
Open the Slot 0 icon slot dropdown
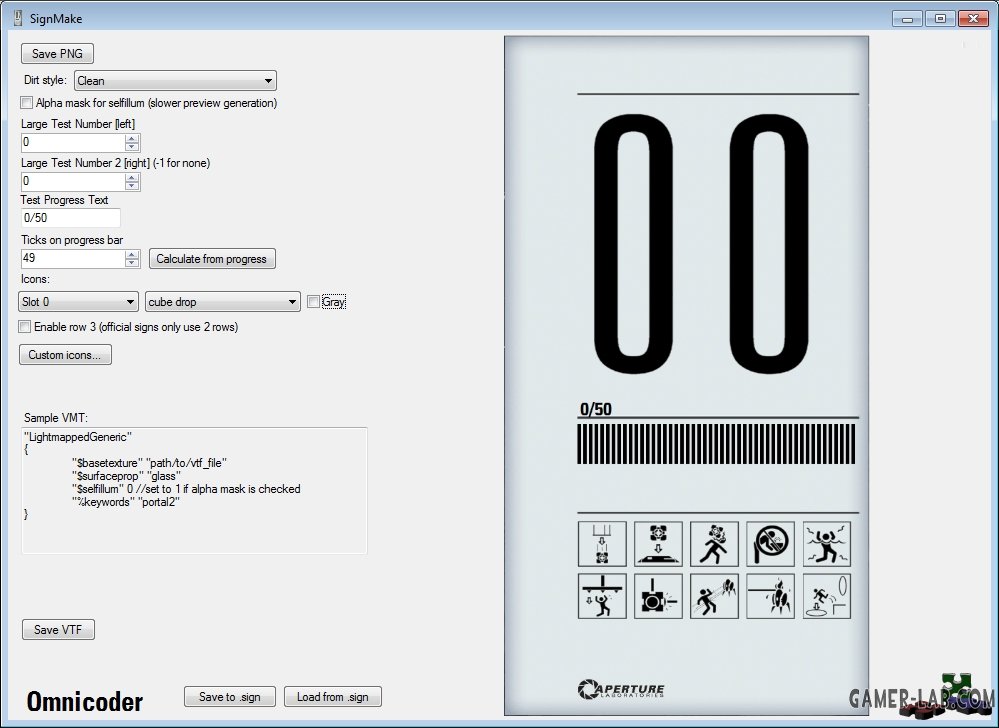[x=78, y=302]
